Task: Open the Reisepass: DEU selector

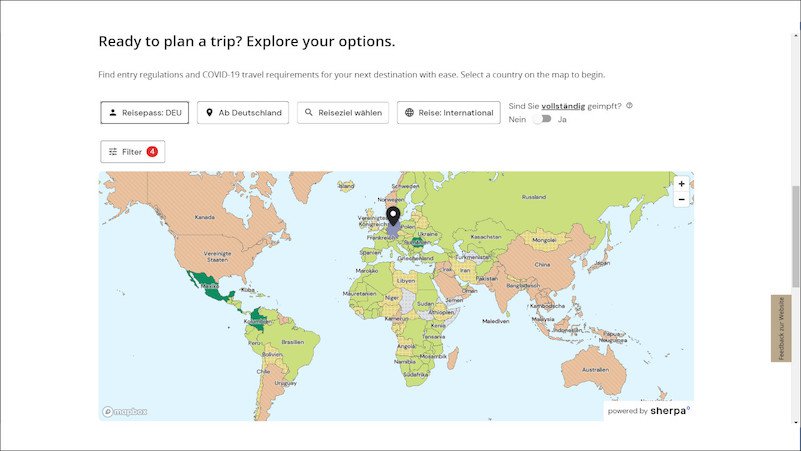Action: tap(145, 113)
